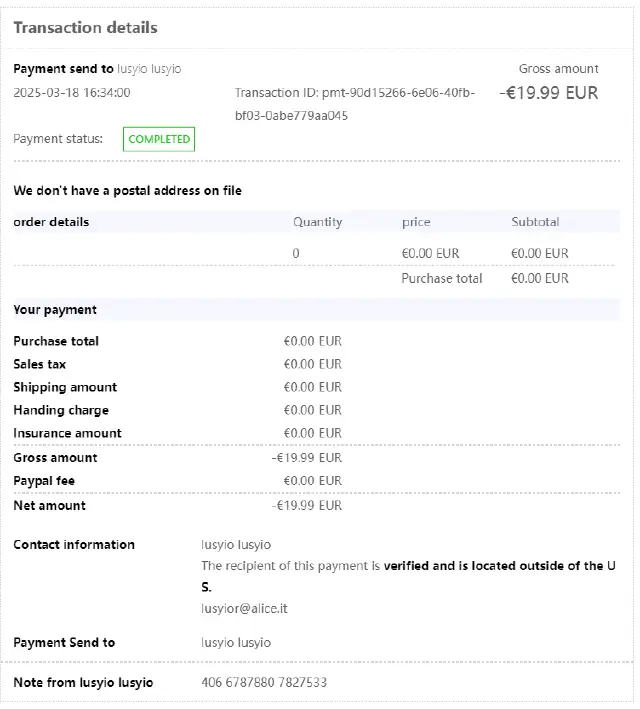Click the 2025-03-18 16:34:00 timestamp

coord(72,93)
